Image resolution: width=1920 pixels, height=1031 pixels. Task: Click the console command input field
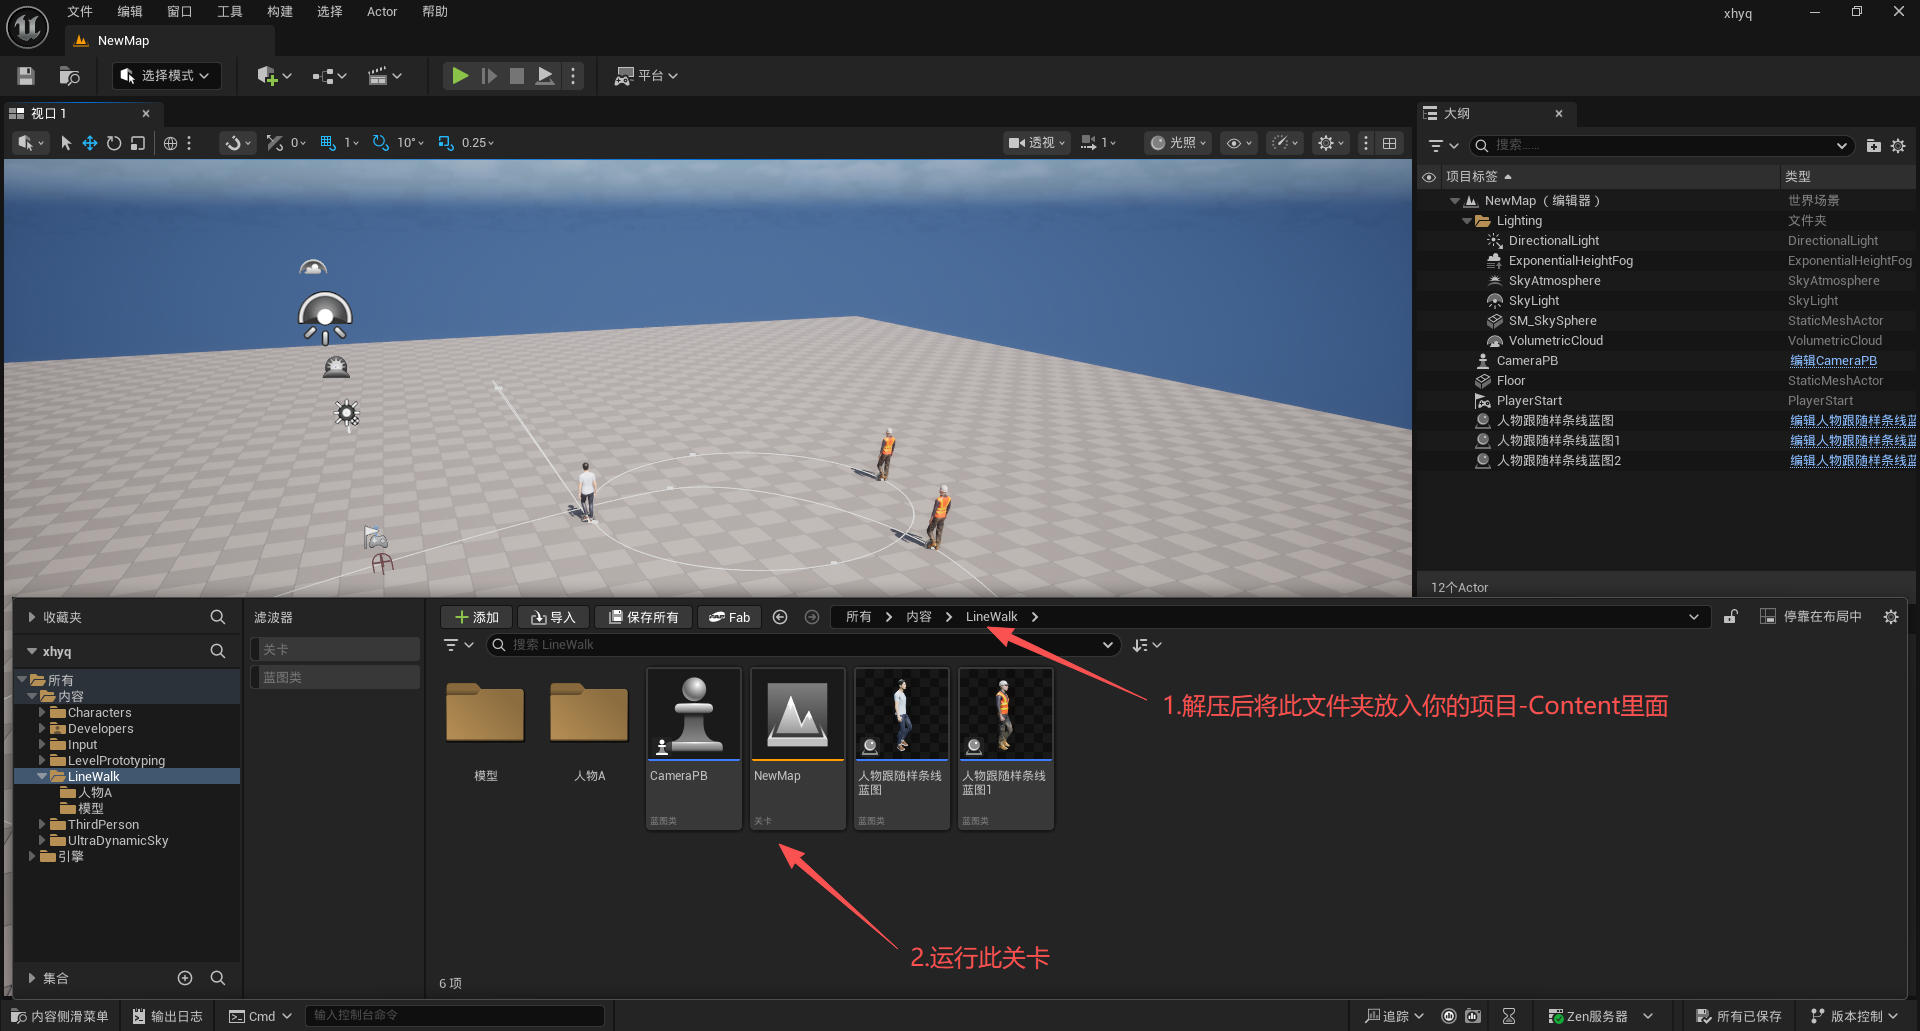(455, 1016)
